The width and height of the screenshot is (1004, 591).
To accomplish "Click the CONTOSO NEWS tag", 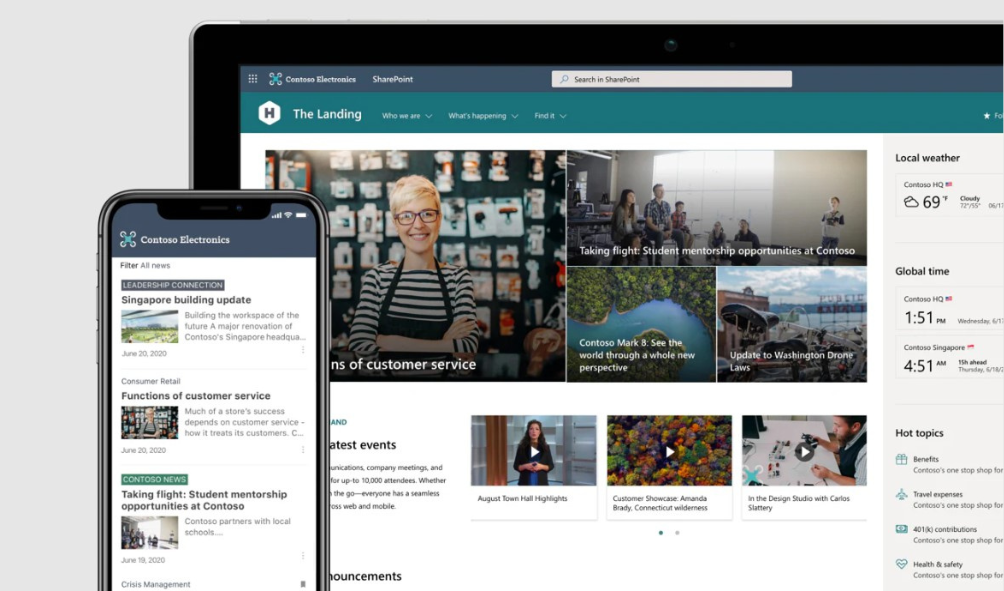I will click(x=154, y=479).
